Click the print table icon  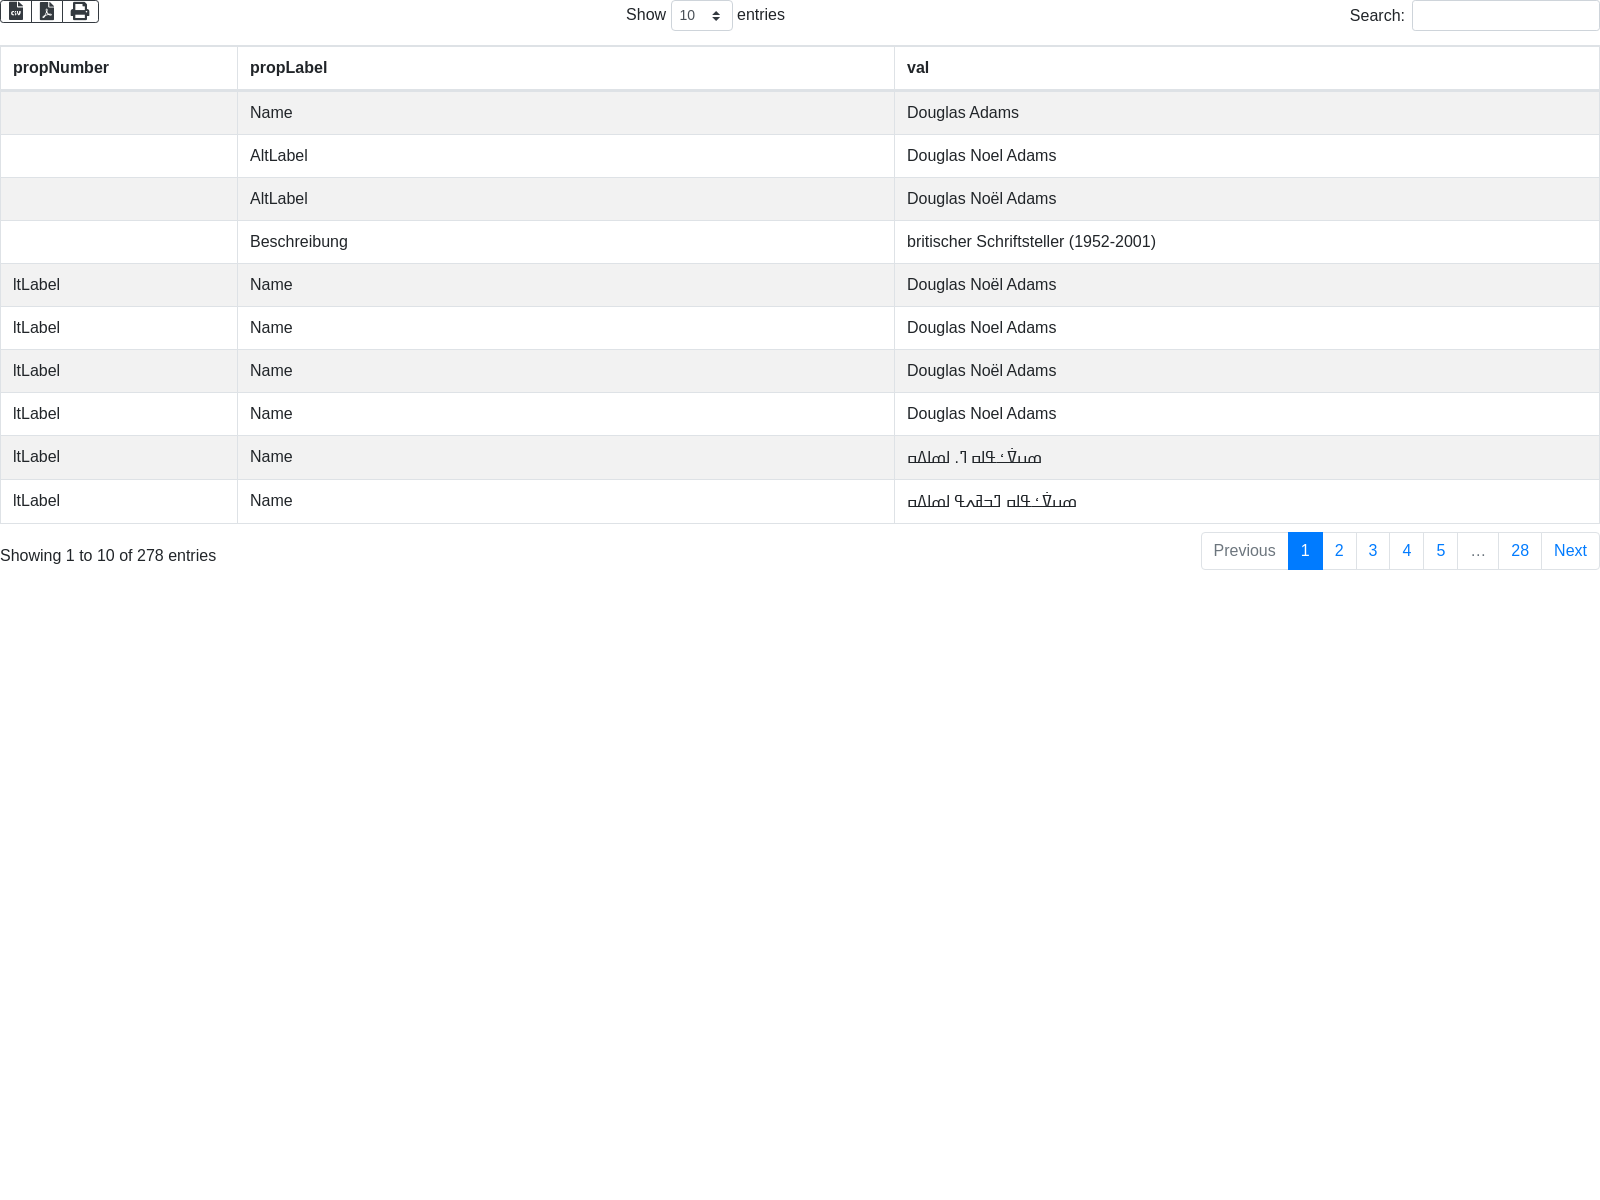[80, 11]
